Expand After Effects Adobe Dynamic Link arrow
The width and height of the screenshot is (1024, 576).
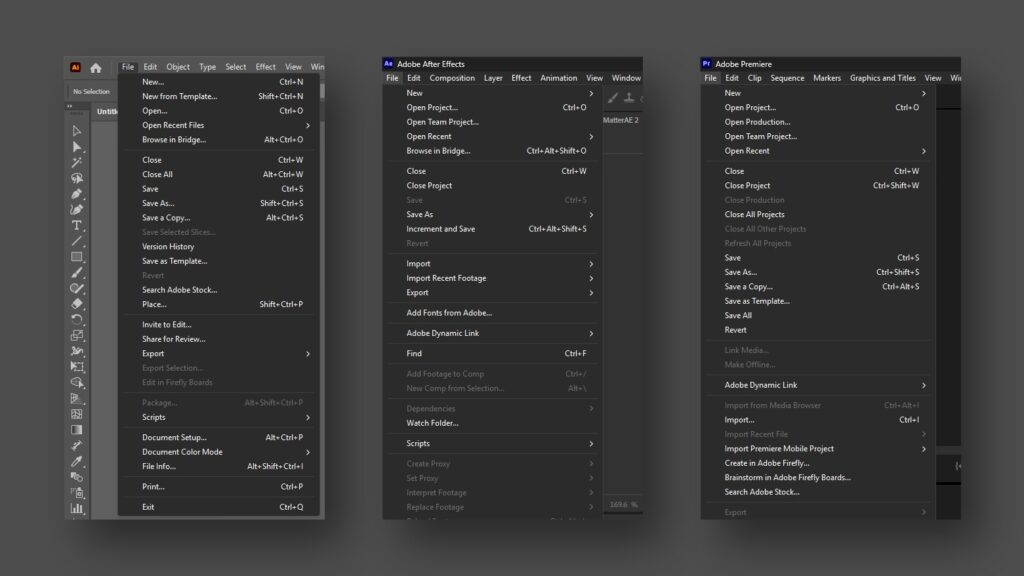click(591, 333)
